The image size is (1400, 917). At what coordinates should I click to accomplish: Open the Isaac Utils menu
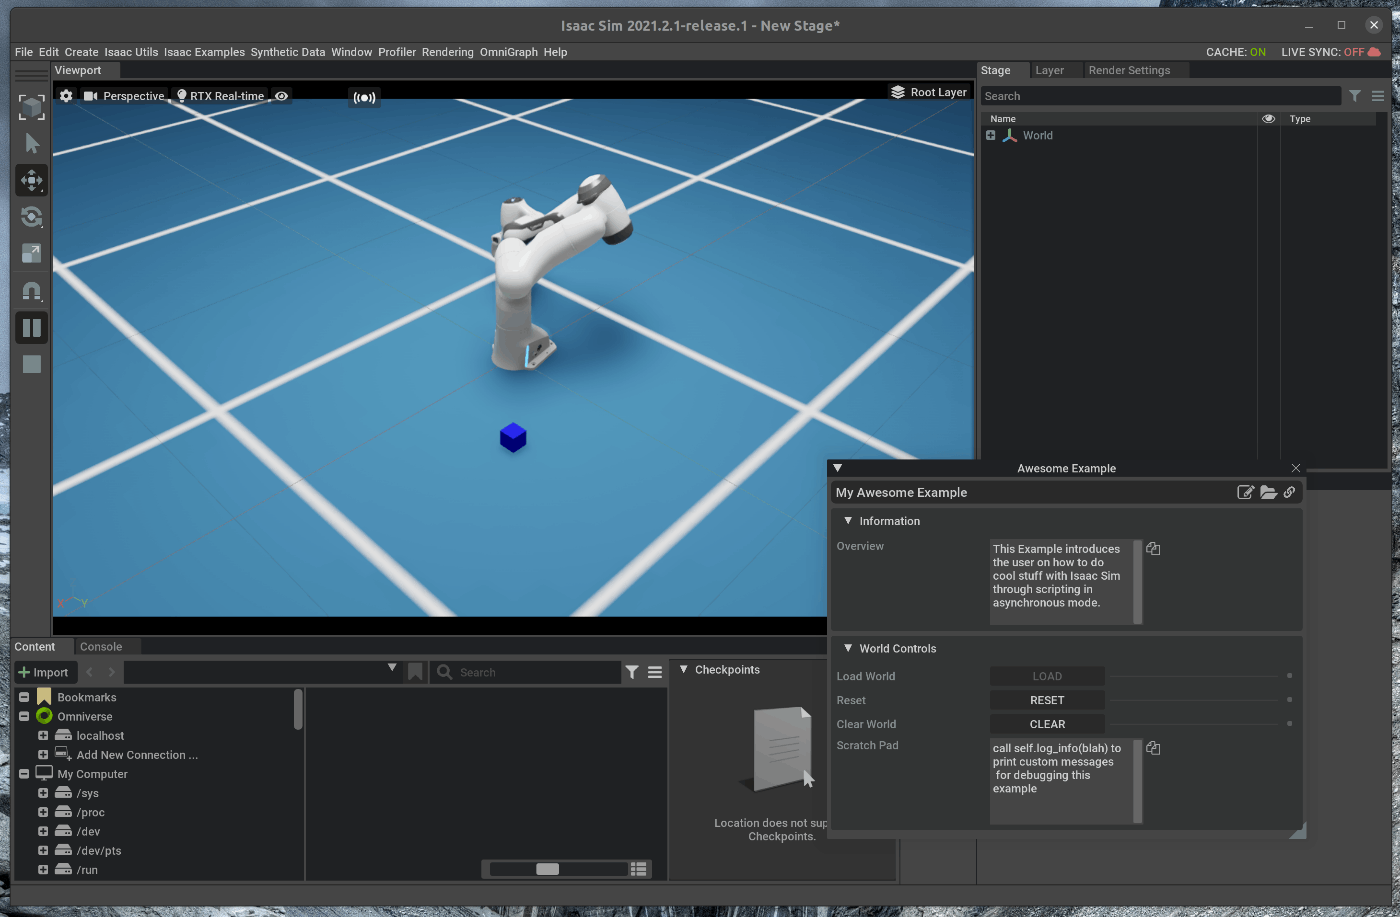click(x=131, y=52)
